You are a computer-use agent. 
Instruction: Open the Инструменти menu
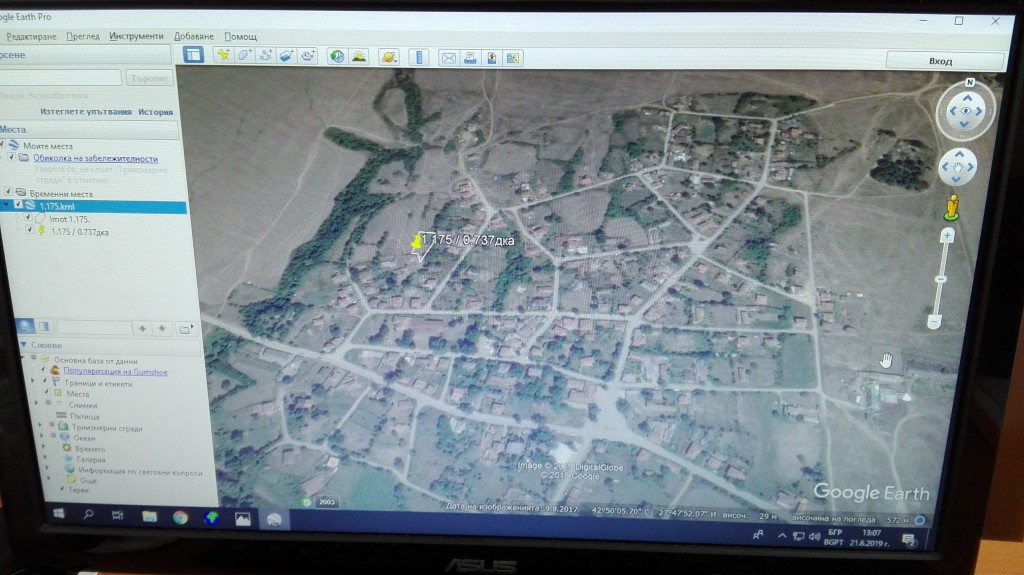point(136,36)
